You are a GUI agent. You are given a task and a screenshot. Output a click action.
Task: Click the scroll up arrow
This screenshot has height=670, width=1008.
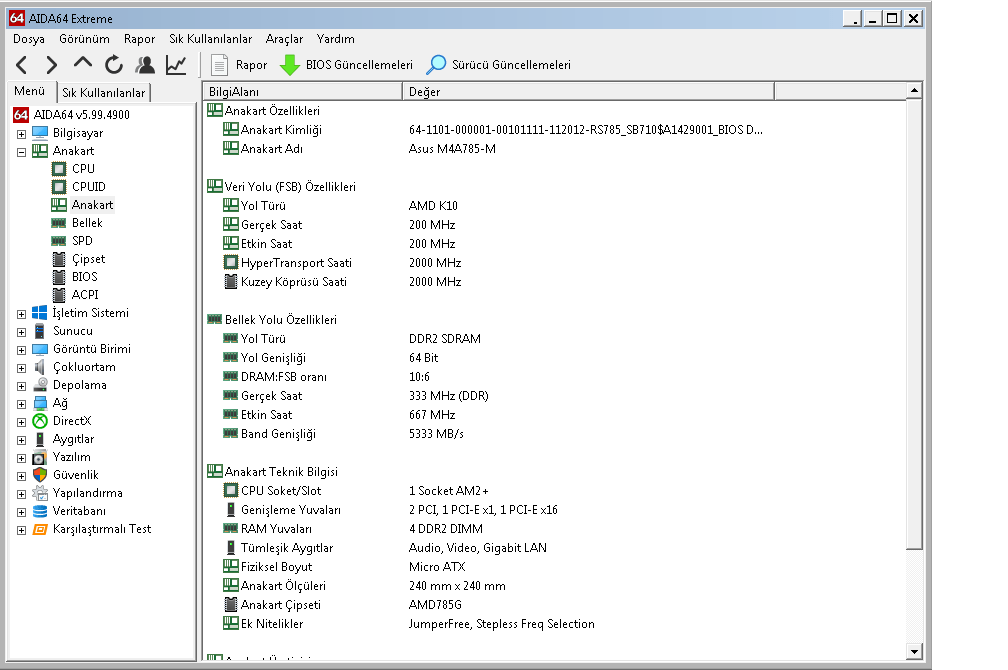[x=914, y=90]
